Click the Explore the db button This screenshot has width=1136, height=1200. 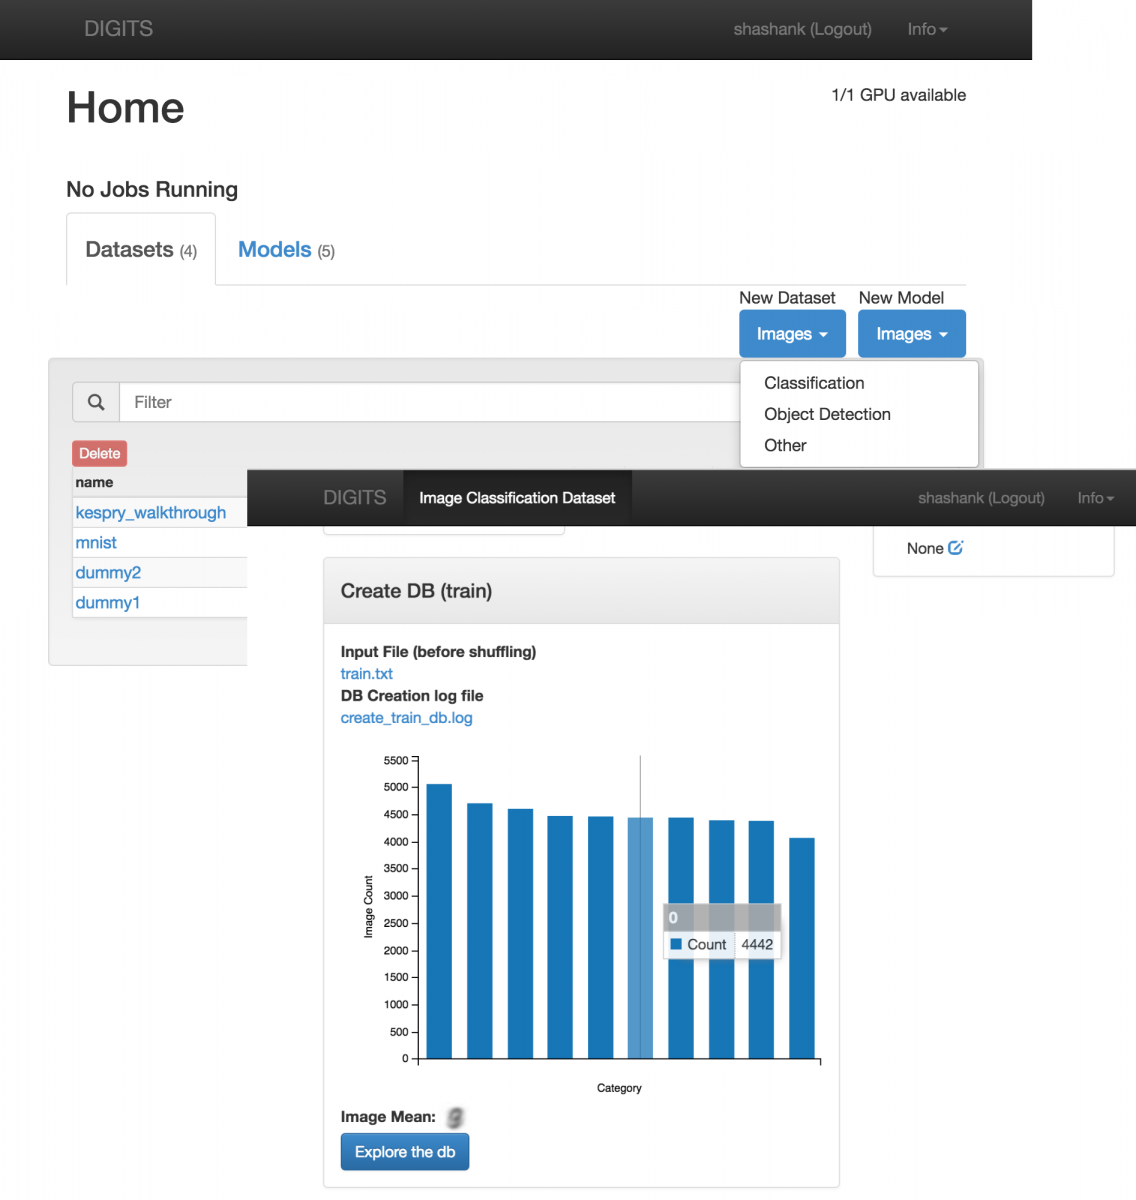pos(405,1152)
